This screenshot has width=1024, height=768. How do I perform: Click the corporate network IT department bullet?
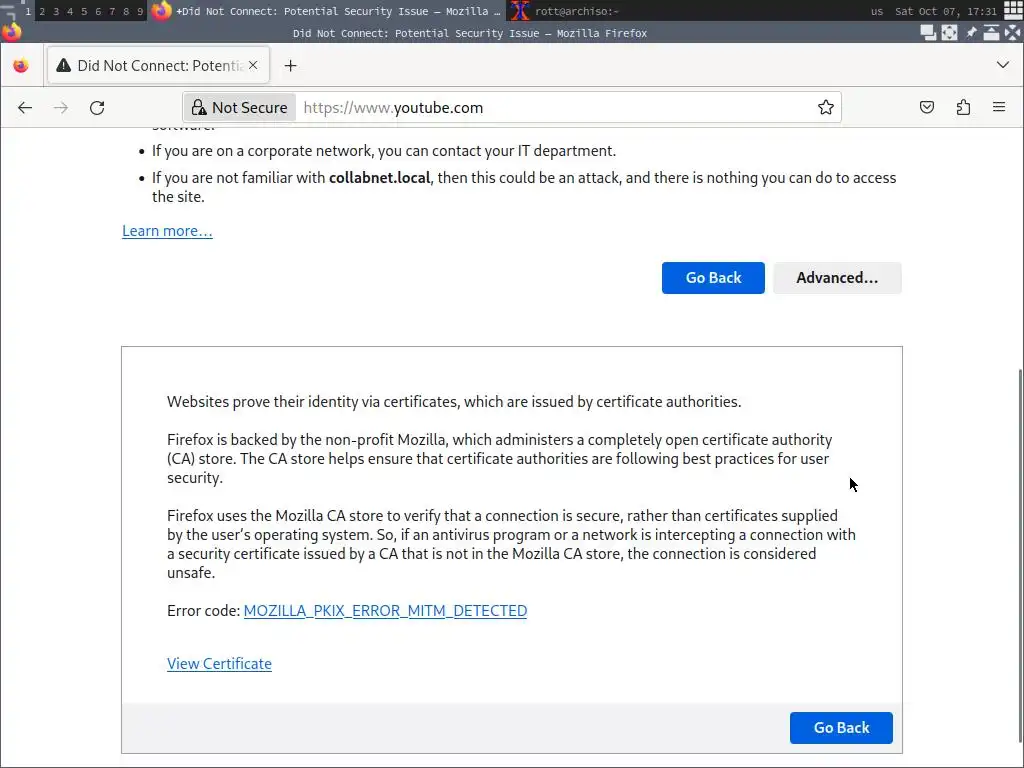[384, 151]
